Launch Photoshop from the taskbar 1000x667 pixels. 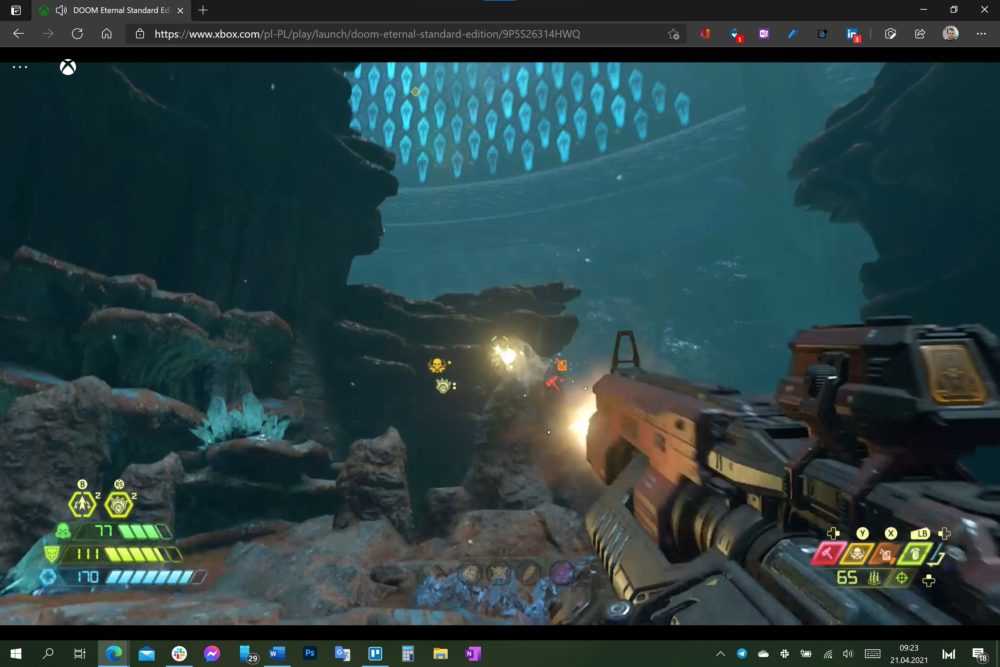point(309,654)
